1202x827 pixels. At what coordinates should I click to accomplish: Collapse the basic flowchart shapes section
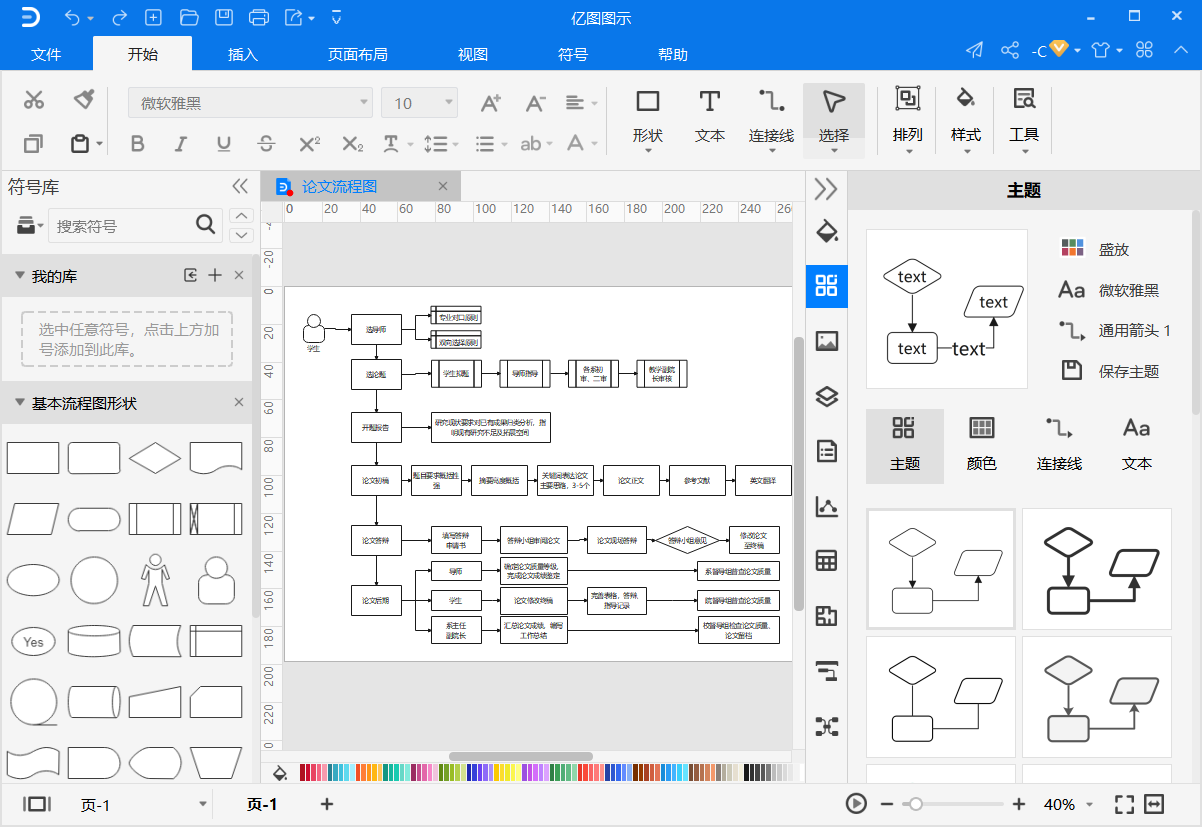coord(19,403)
